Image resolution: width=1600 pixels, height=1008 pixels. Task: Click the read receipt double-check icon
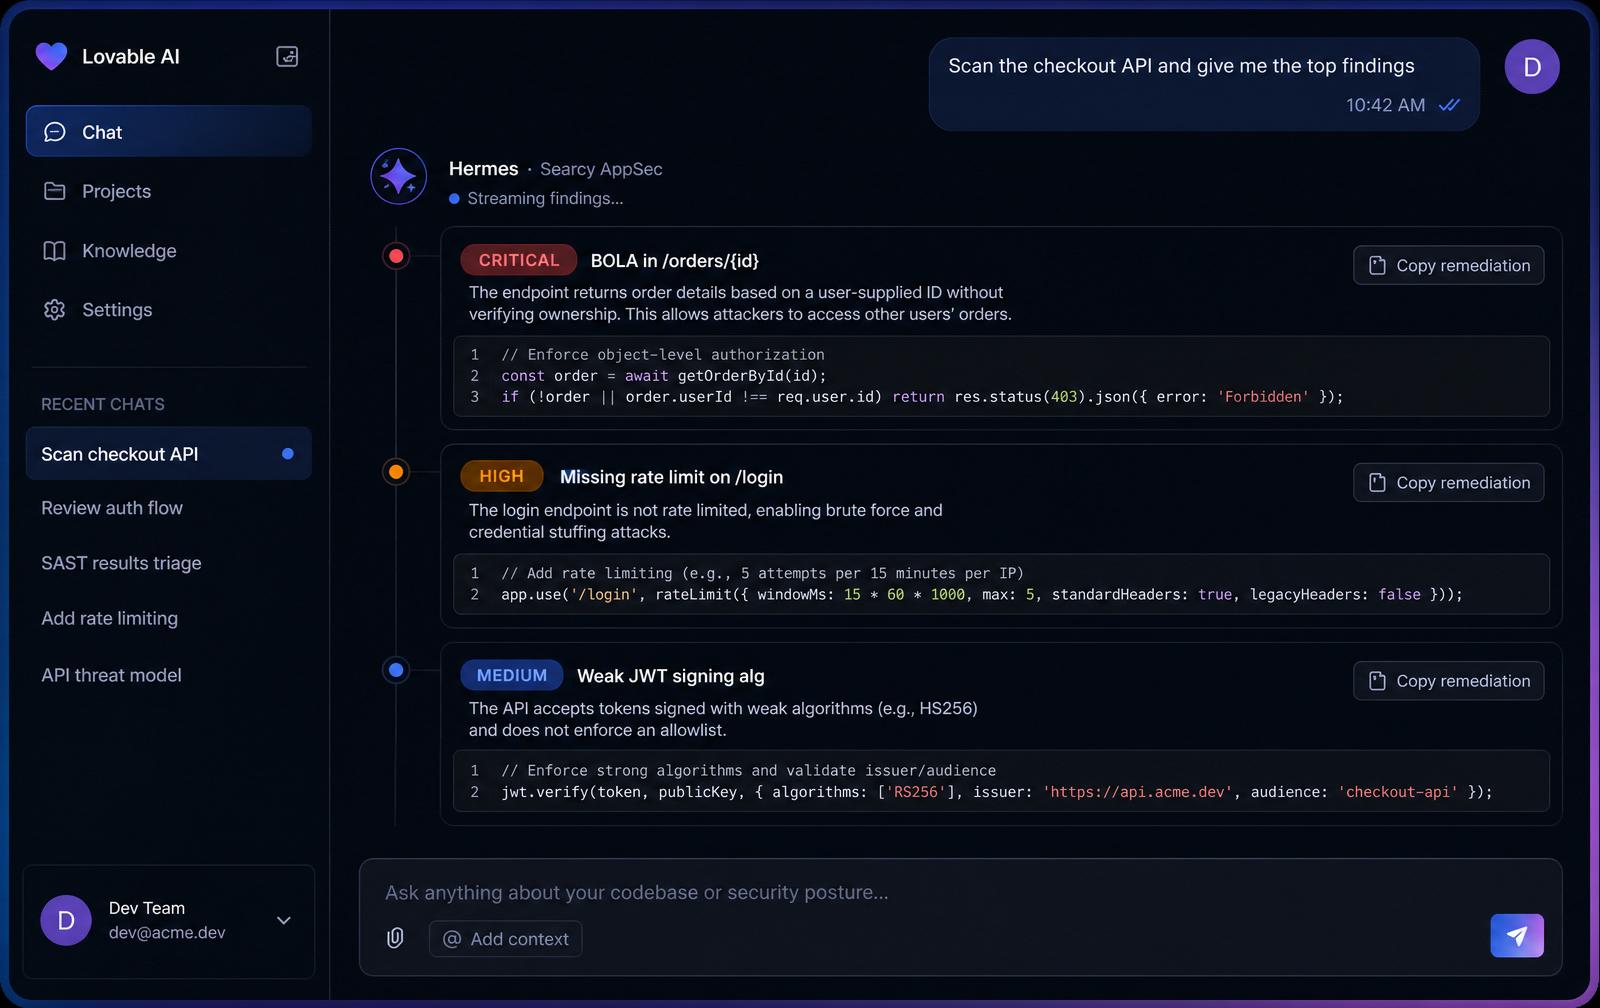[x=1449, y=105]
